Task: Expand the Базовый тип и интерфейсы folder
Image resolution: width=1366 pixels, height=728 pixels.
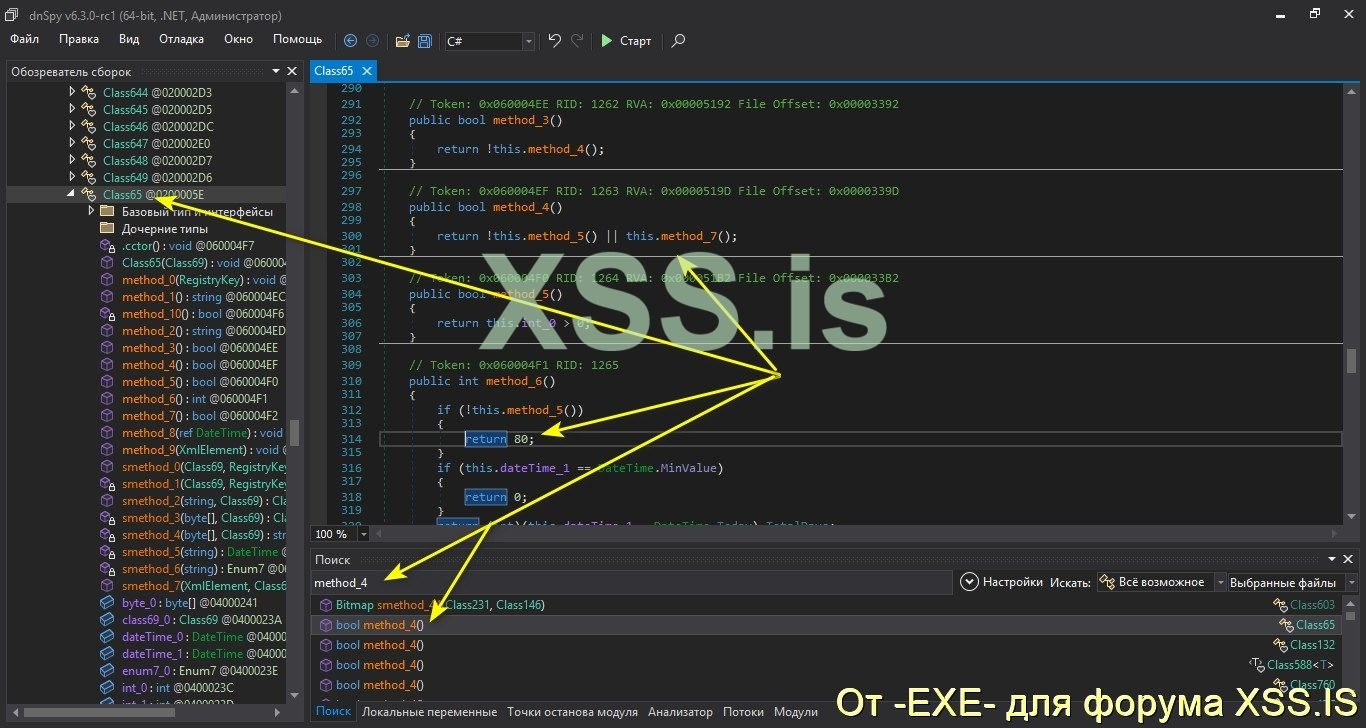Action: pos(91,211)
